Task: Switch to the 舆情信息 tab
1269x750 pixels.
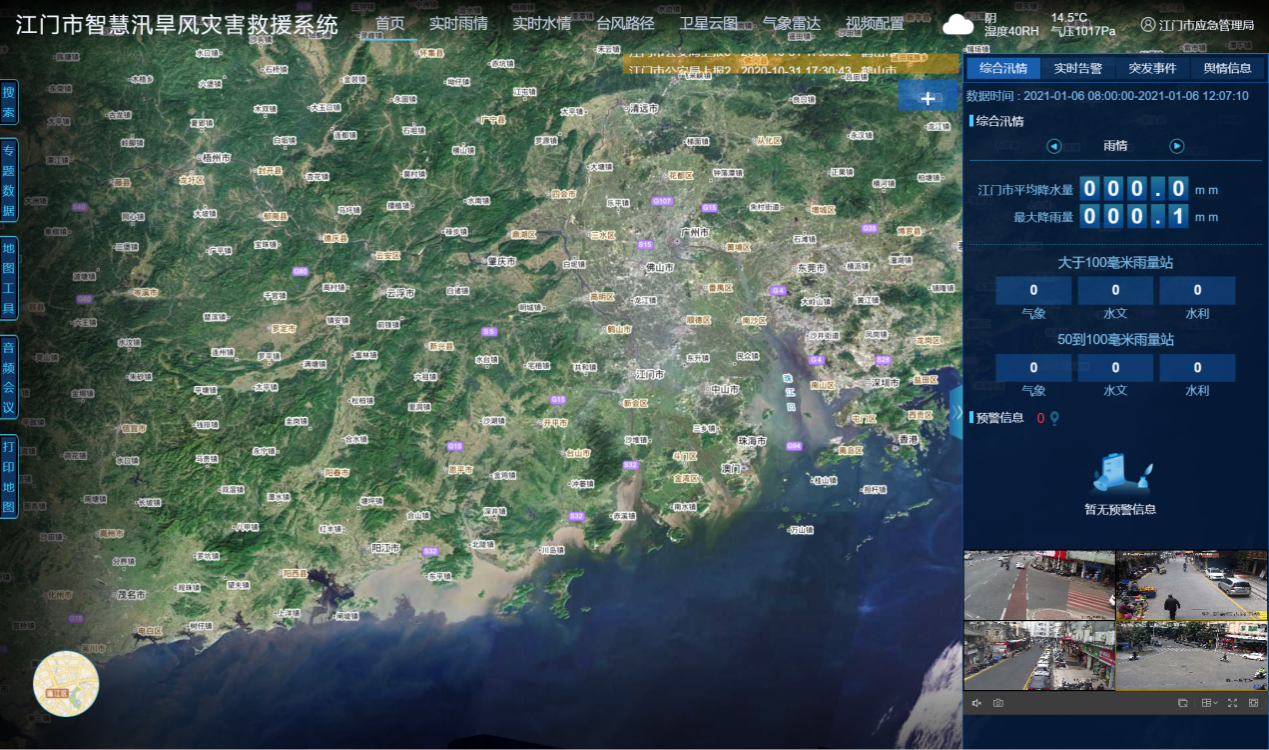Action: (1228, 68)
